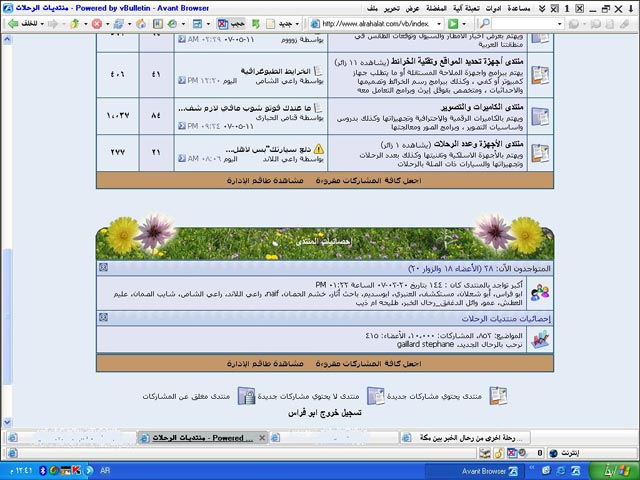The image size is (640, 480).
Task: Go to last post arrow in دلع سيارتك row
Action: [x=182, y=158]
